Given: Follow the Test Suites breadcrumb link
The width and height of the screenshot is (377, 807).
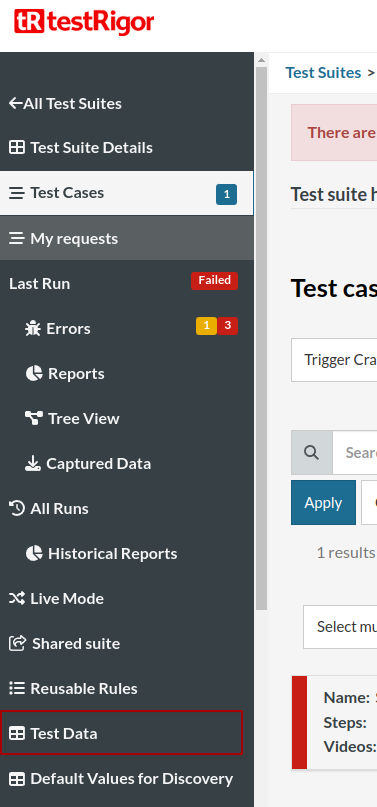Looking at the screenshot, I should (323, 73).
